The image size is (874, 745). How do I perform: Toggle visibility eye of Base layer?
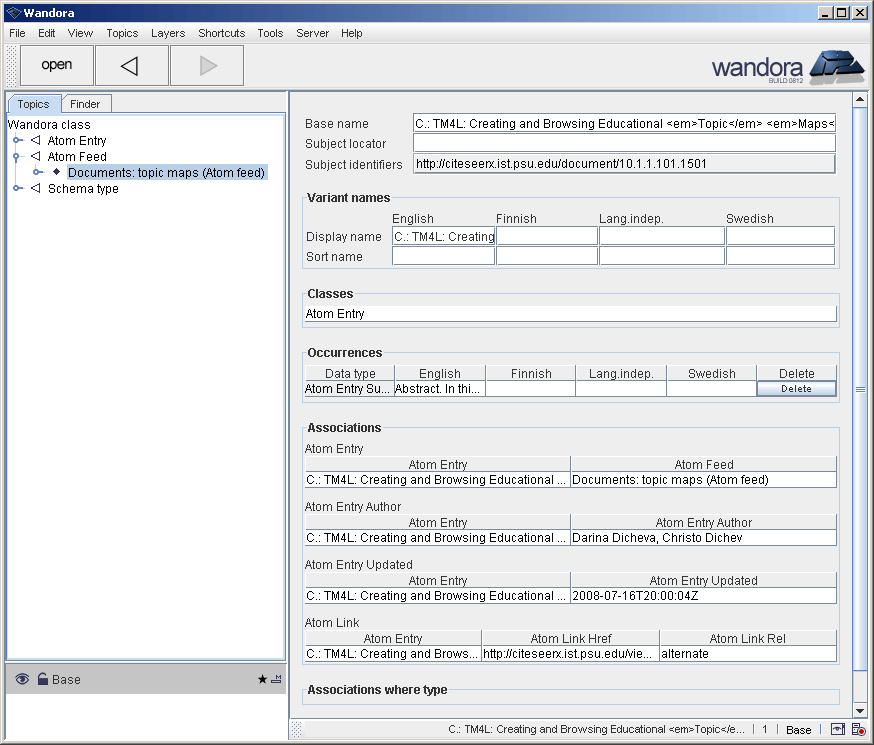point(22,679)
